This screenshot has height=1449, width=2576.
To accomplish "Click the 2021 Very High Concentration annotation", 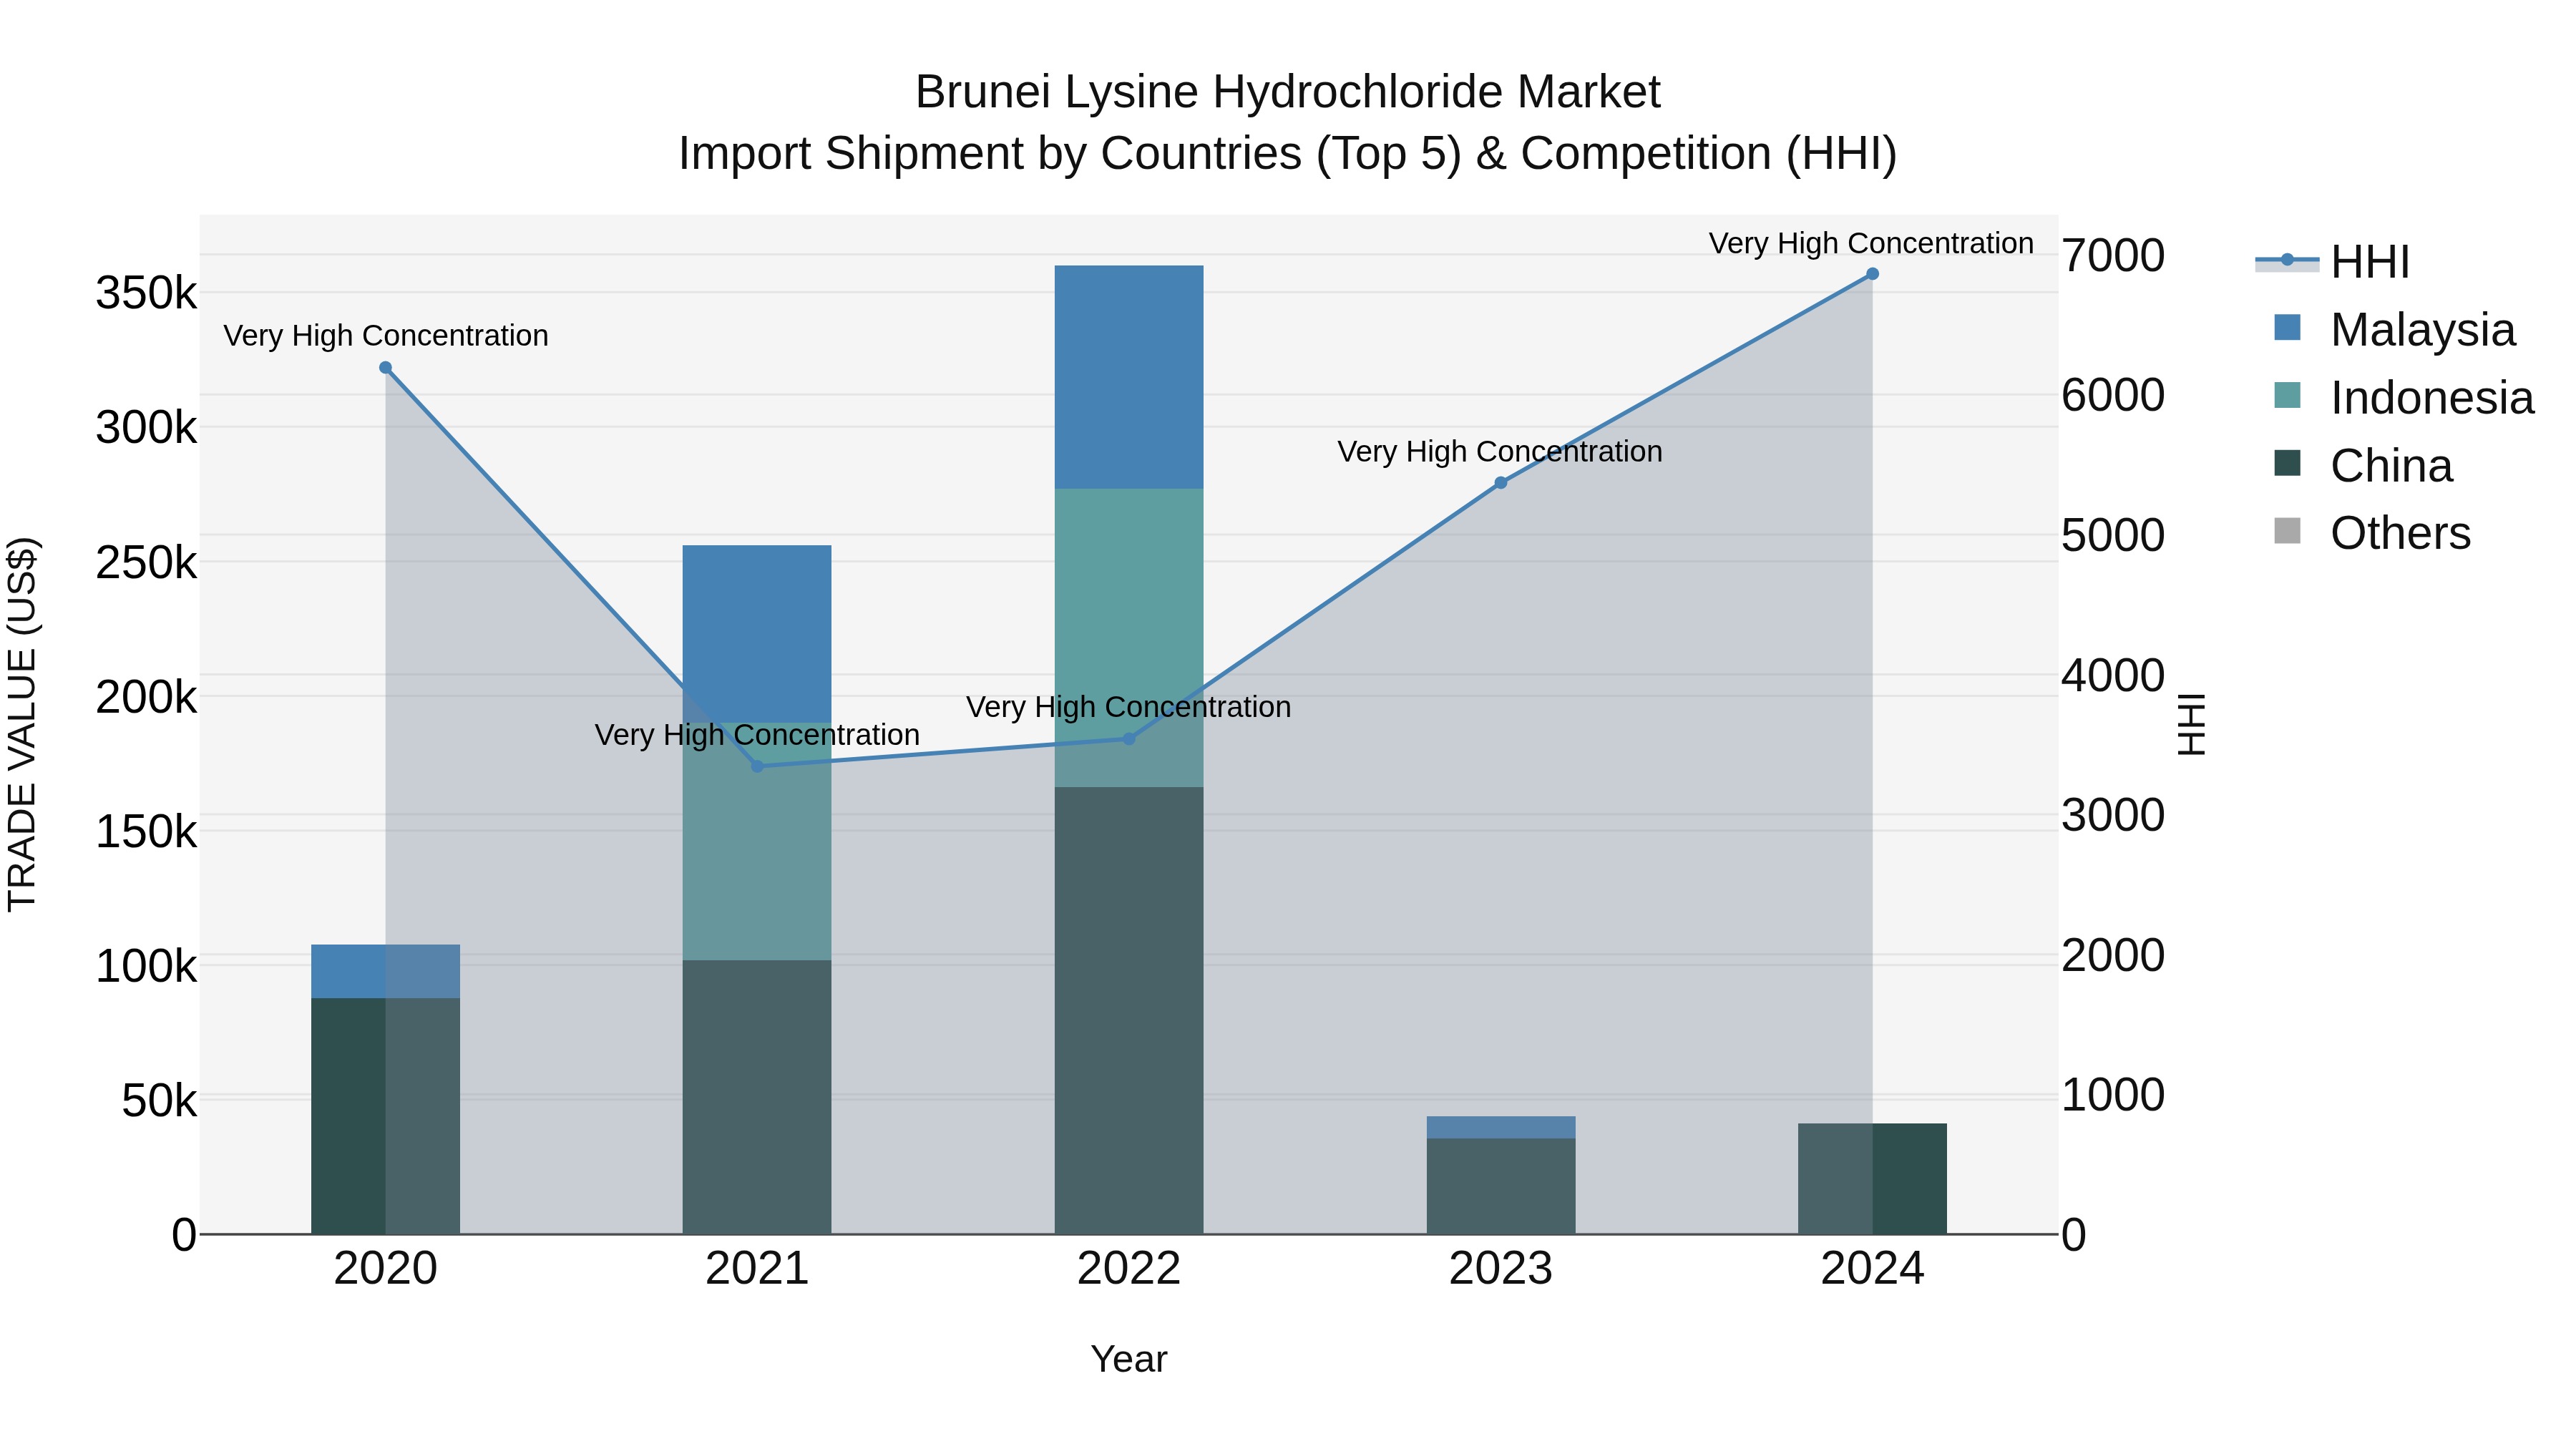I will click(757, 735).
